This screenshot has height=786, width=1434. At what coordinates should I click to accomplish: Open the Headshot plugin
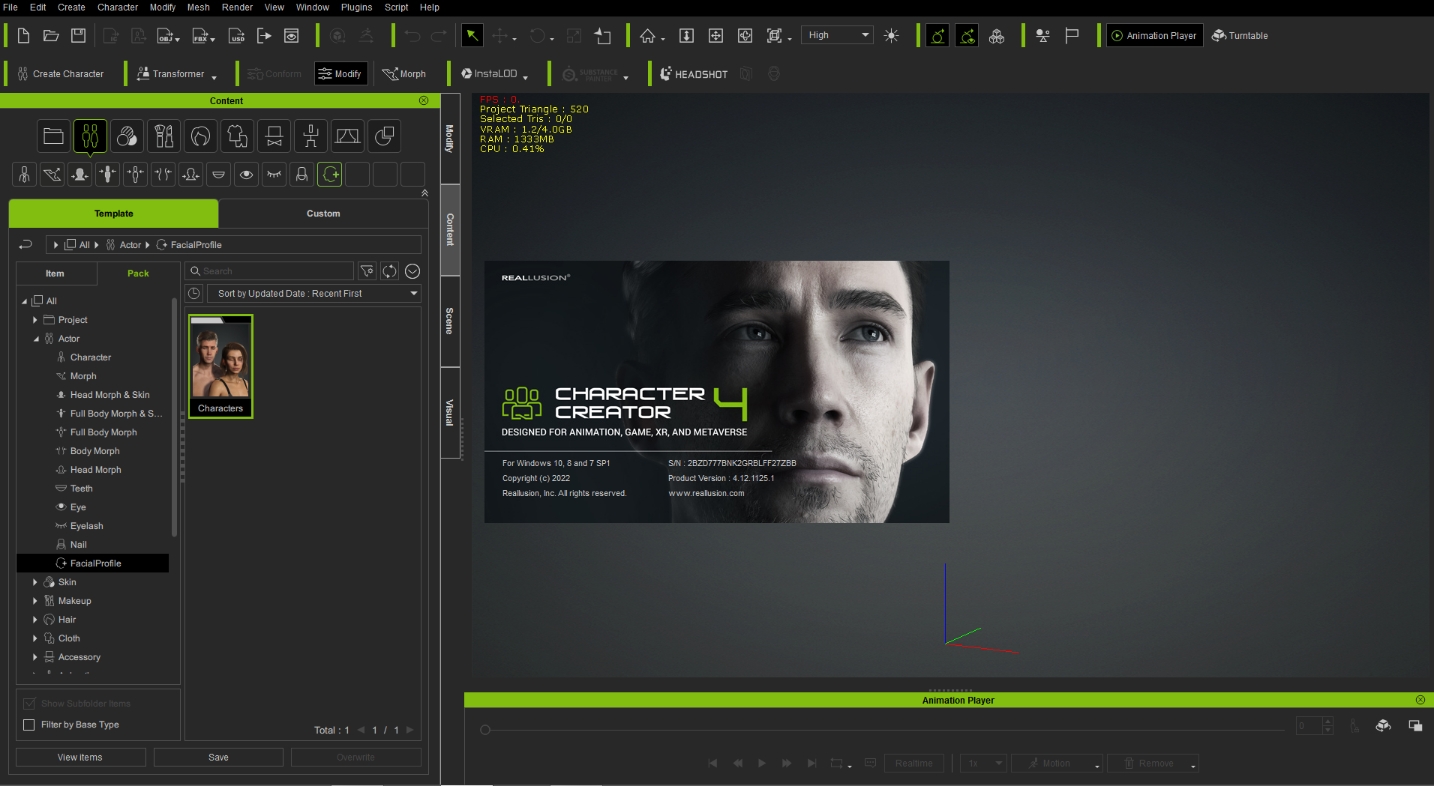693,74
